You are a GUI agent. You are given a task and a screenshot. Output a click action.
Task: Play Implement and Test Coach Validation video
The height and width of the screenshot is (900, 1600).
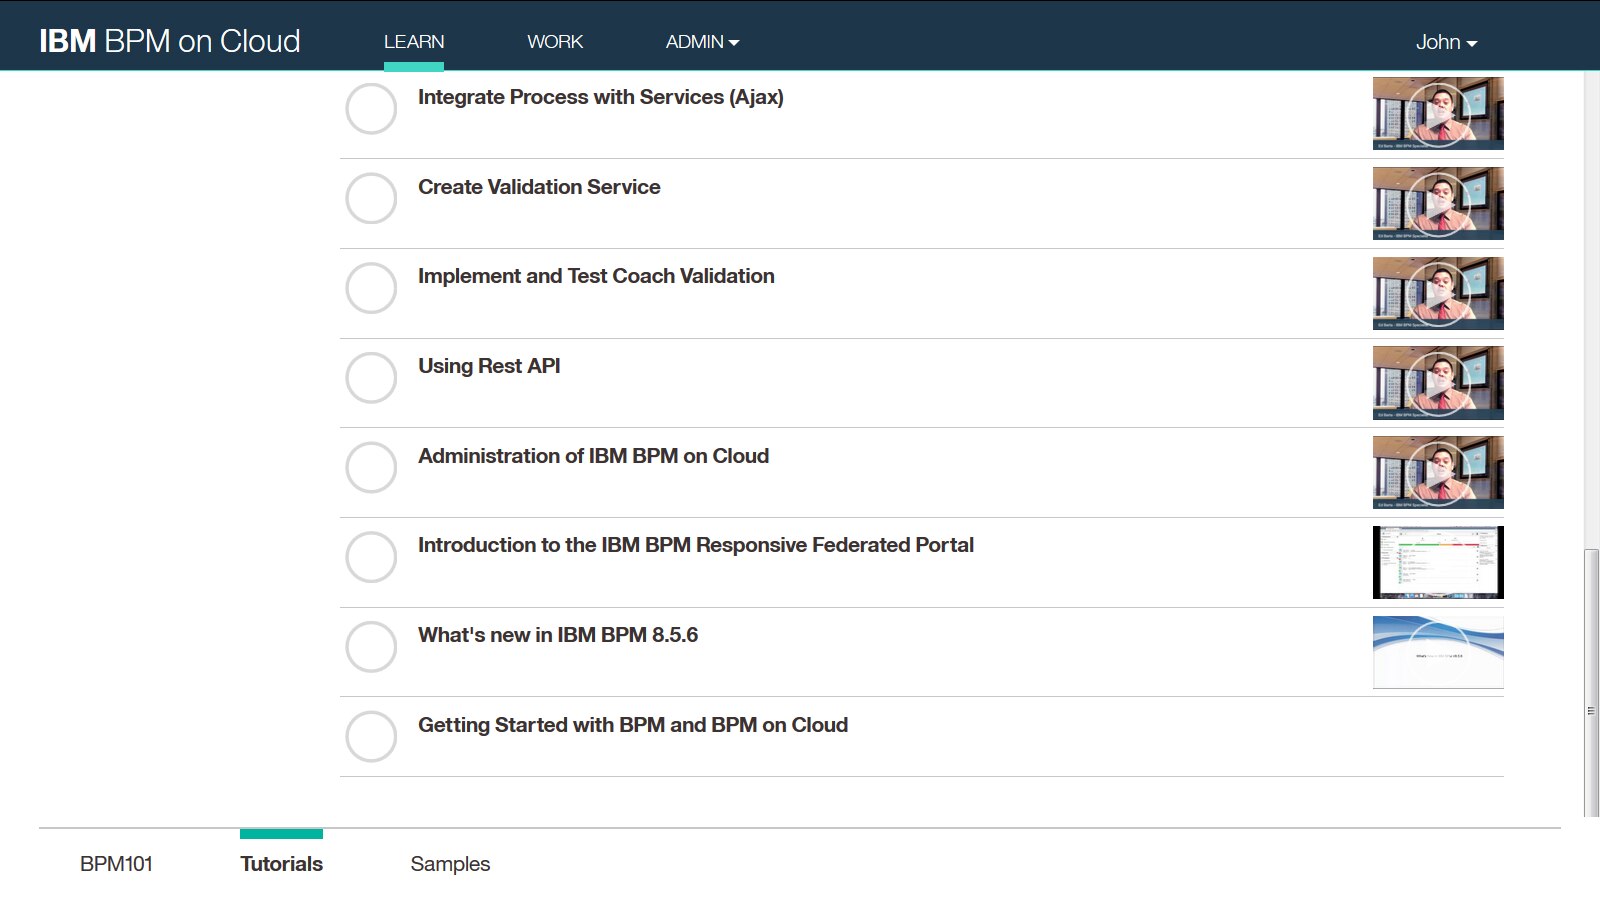[x=1438, y=293]
